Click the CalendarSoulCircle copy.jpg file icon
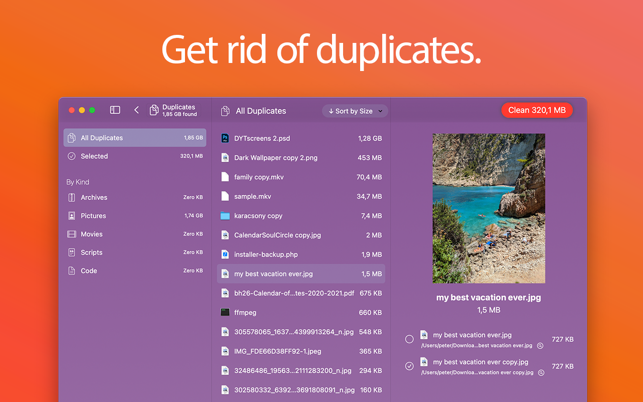 pos(225,235)
